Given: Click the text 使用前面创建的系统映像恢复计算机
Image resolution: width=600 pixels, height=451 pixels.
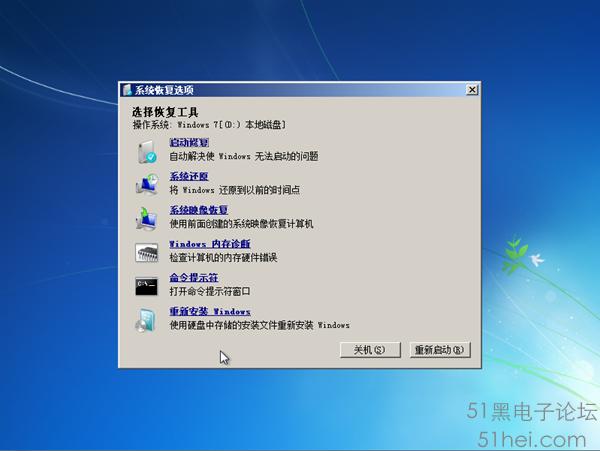Looking at the screenshot, I should click(x=241, y=223).
